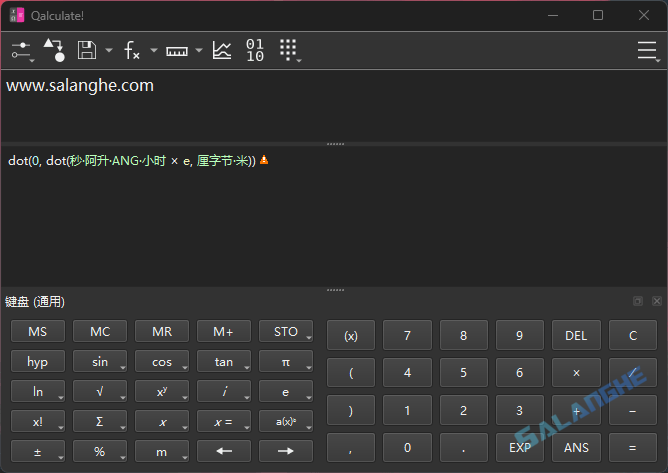Open the functions fx icon
This screenshot has height=473, width=668.
click(132, 50)
